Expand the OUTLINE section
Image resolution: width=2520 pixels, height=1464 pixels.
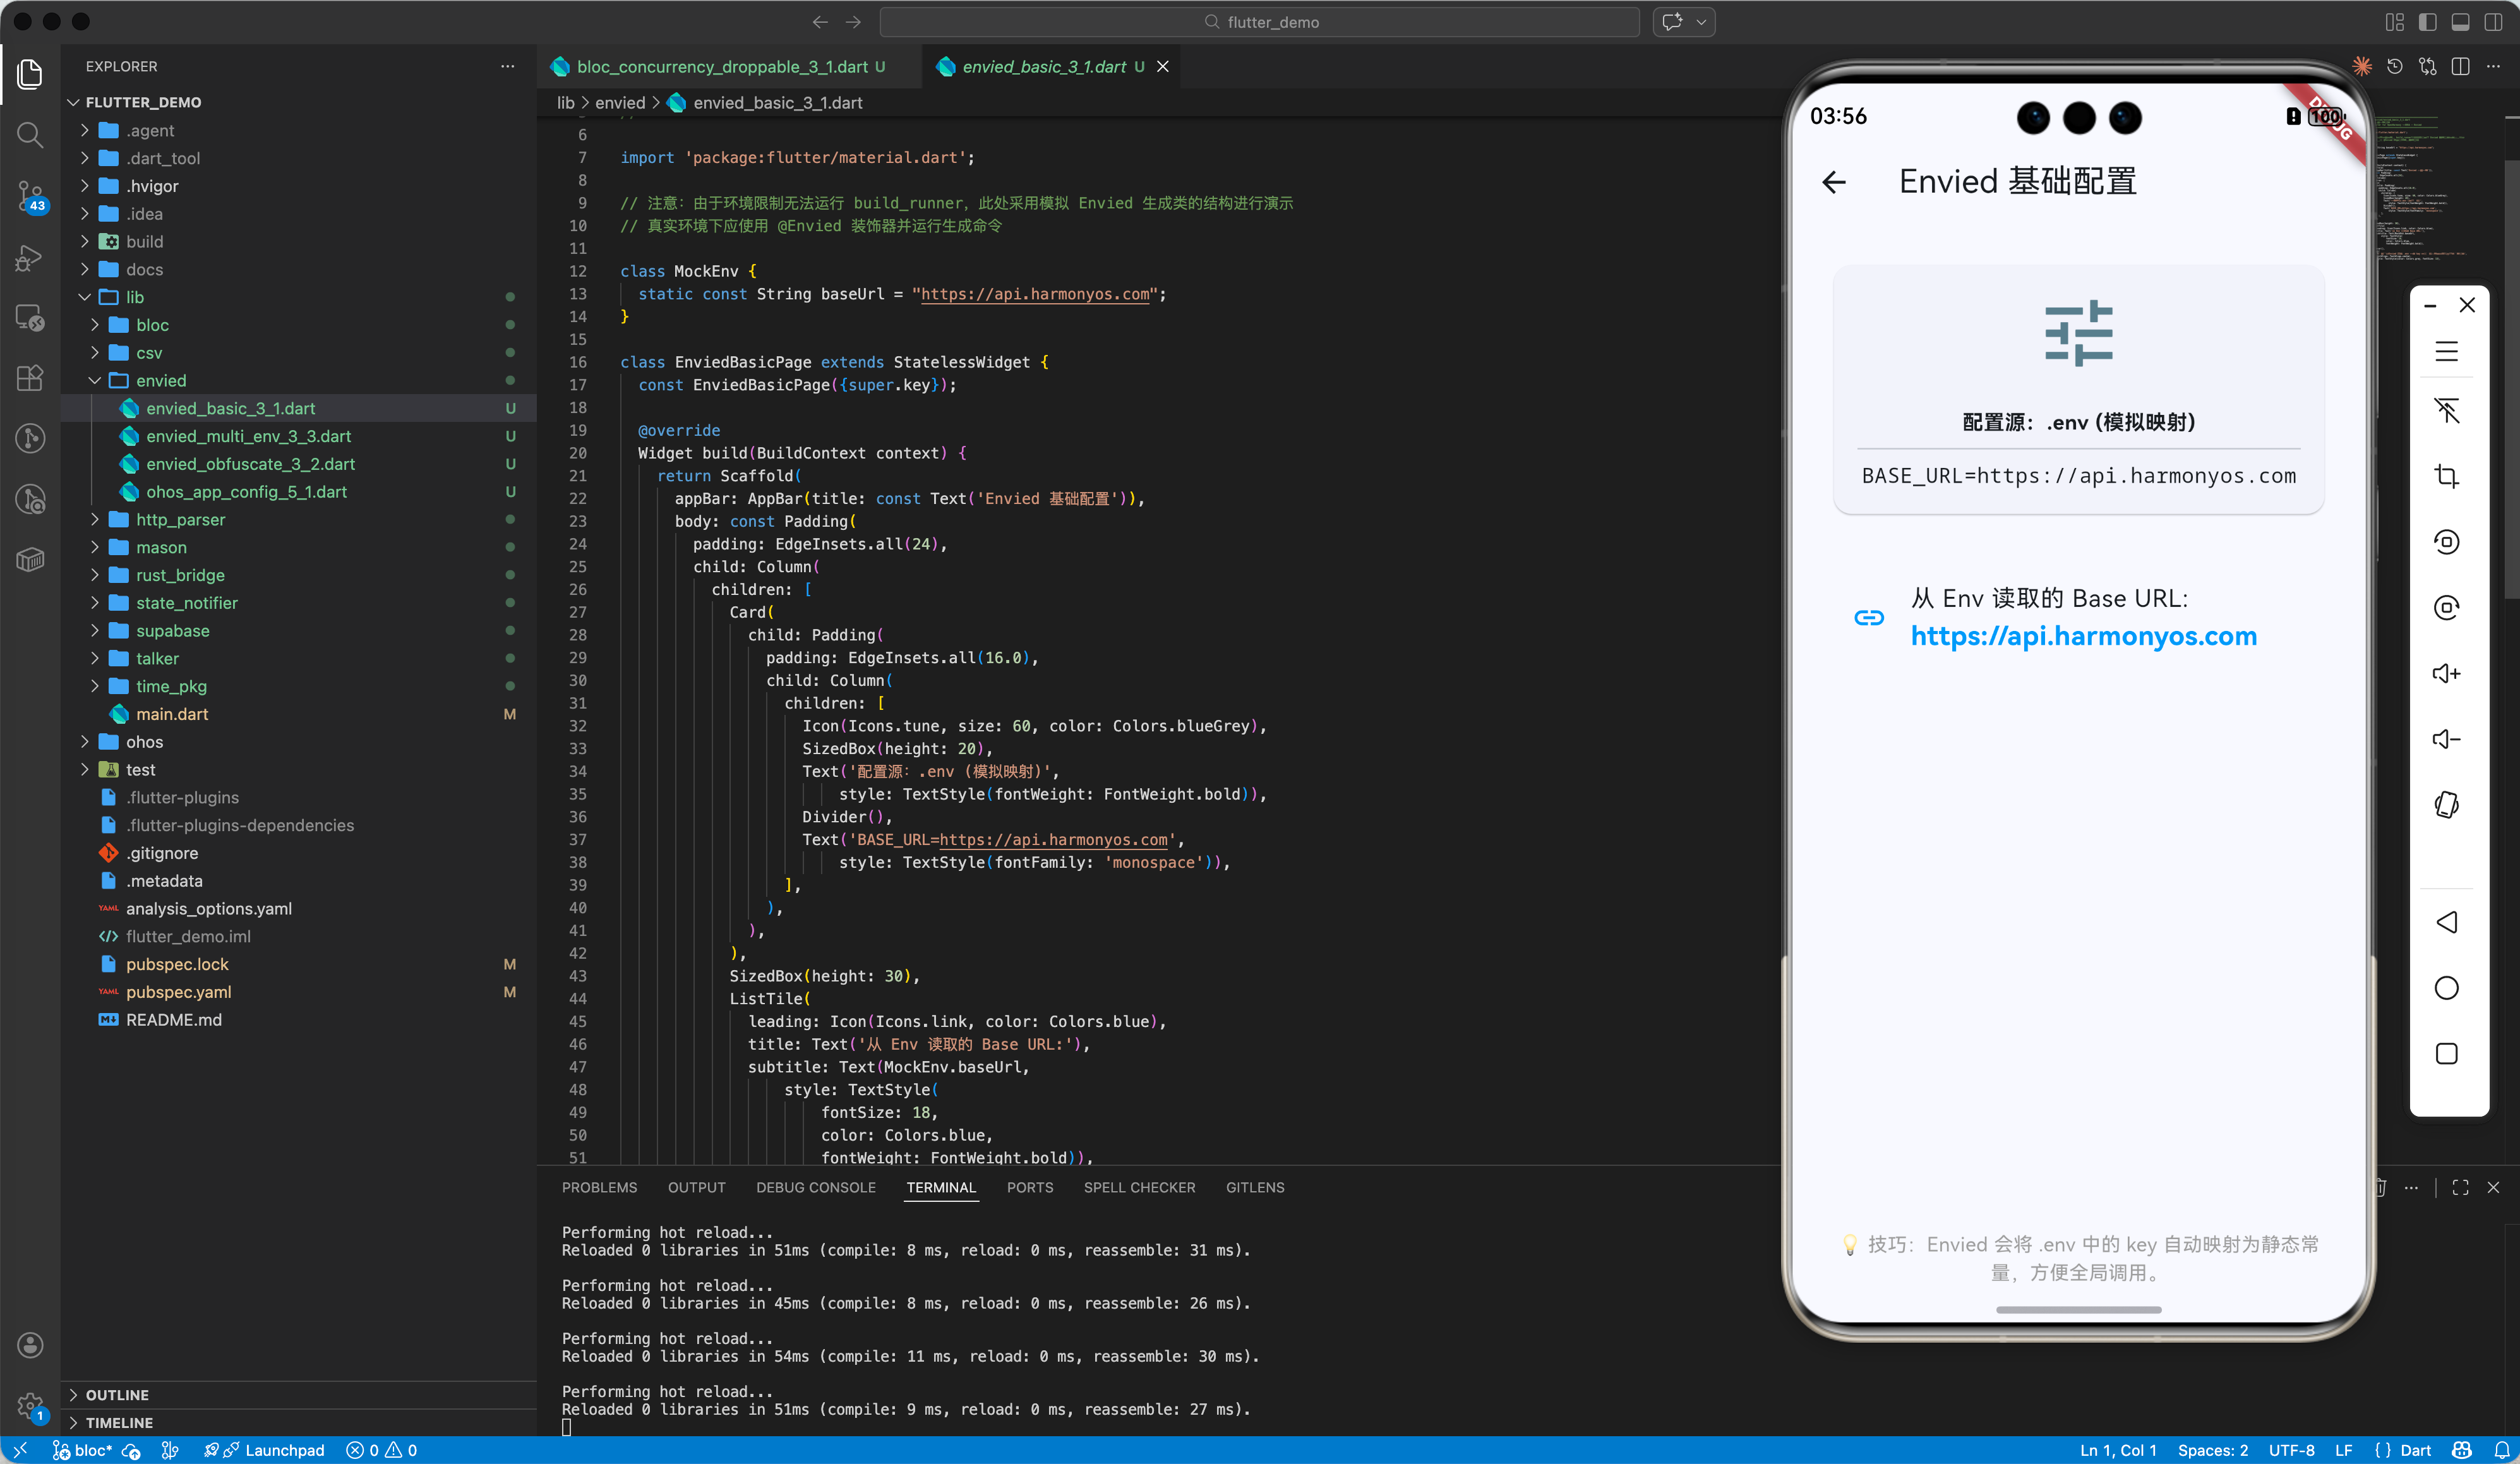coord(117,1394)
